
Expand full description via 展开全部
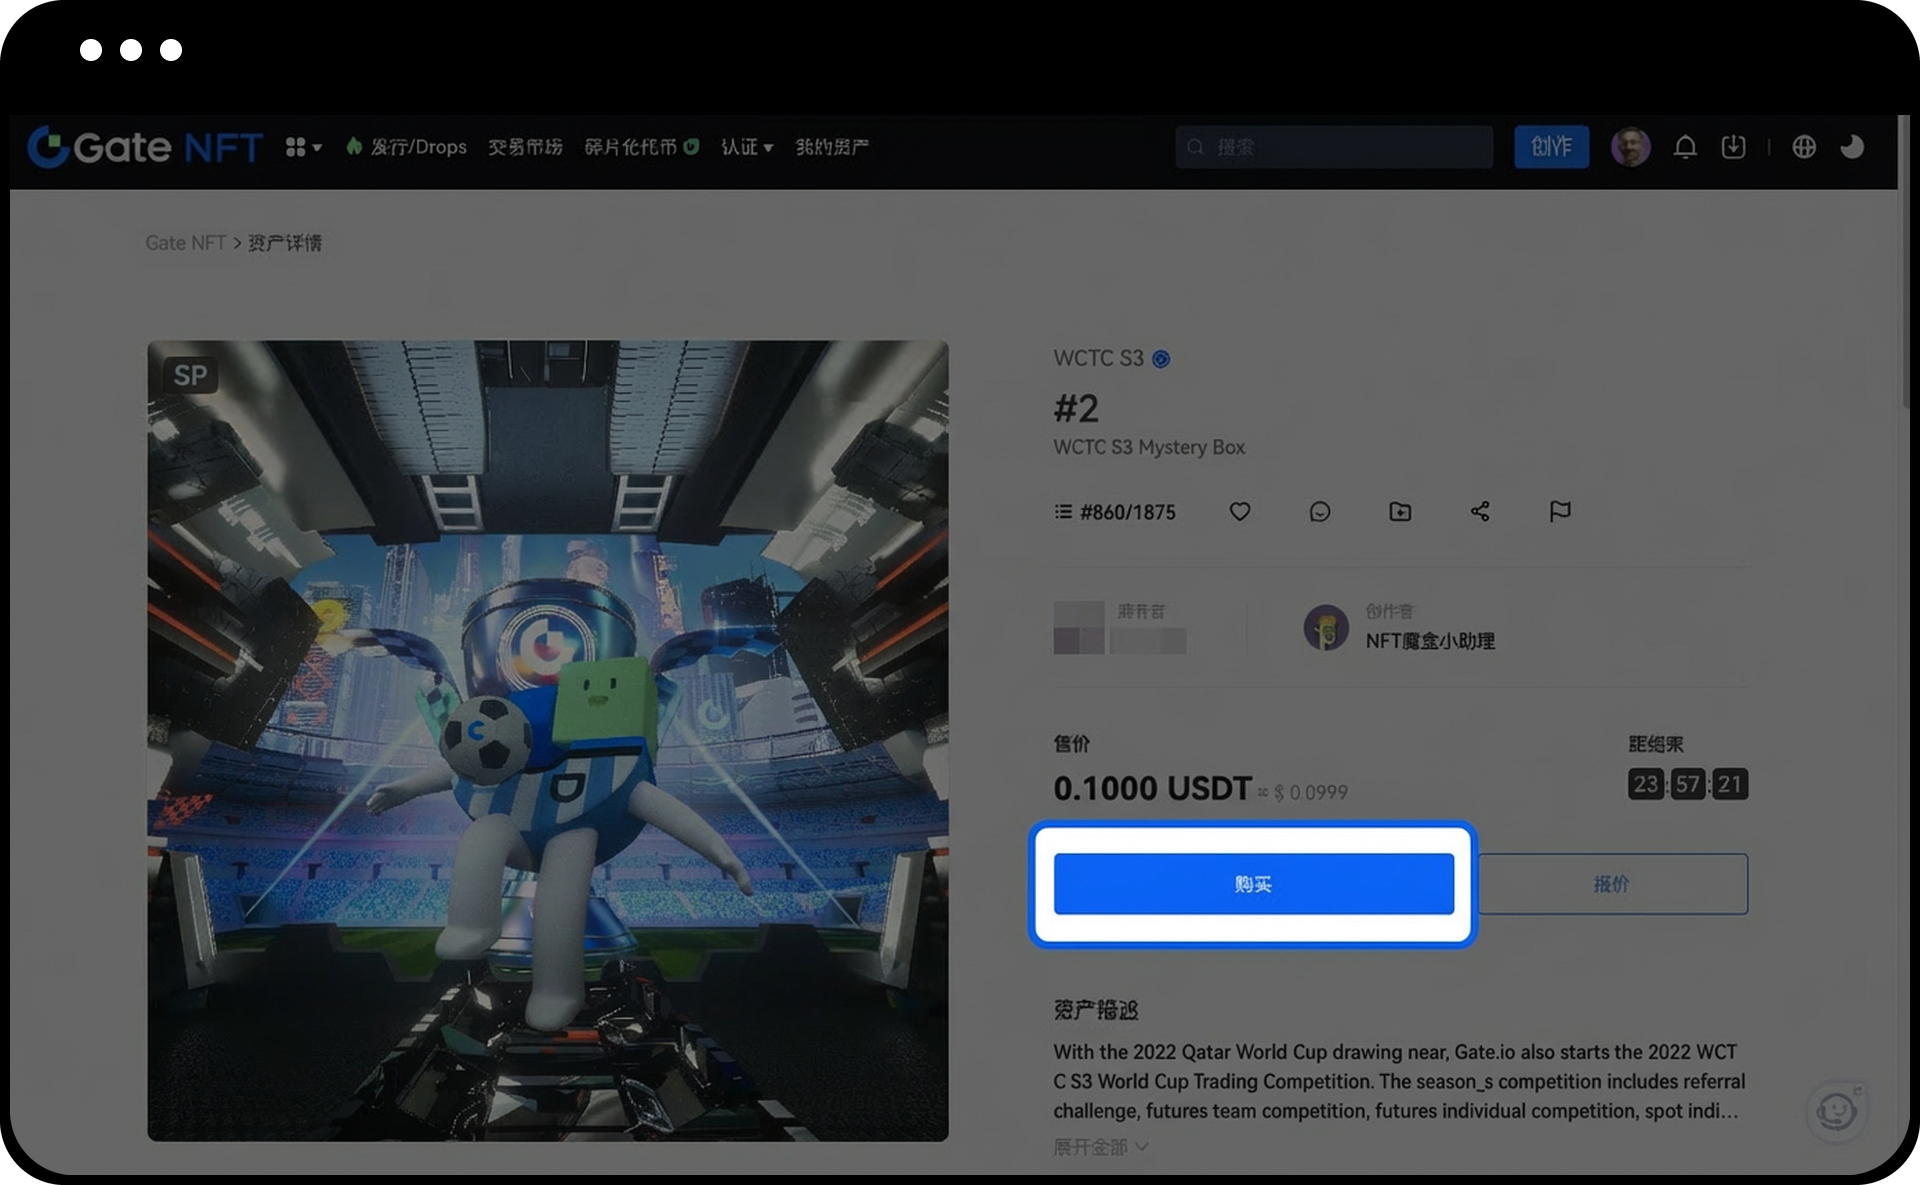point(1100,1147)
